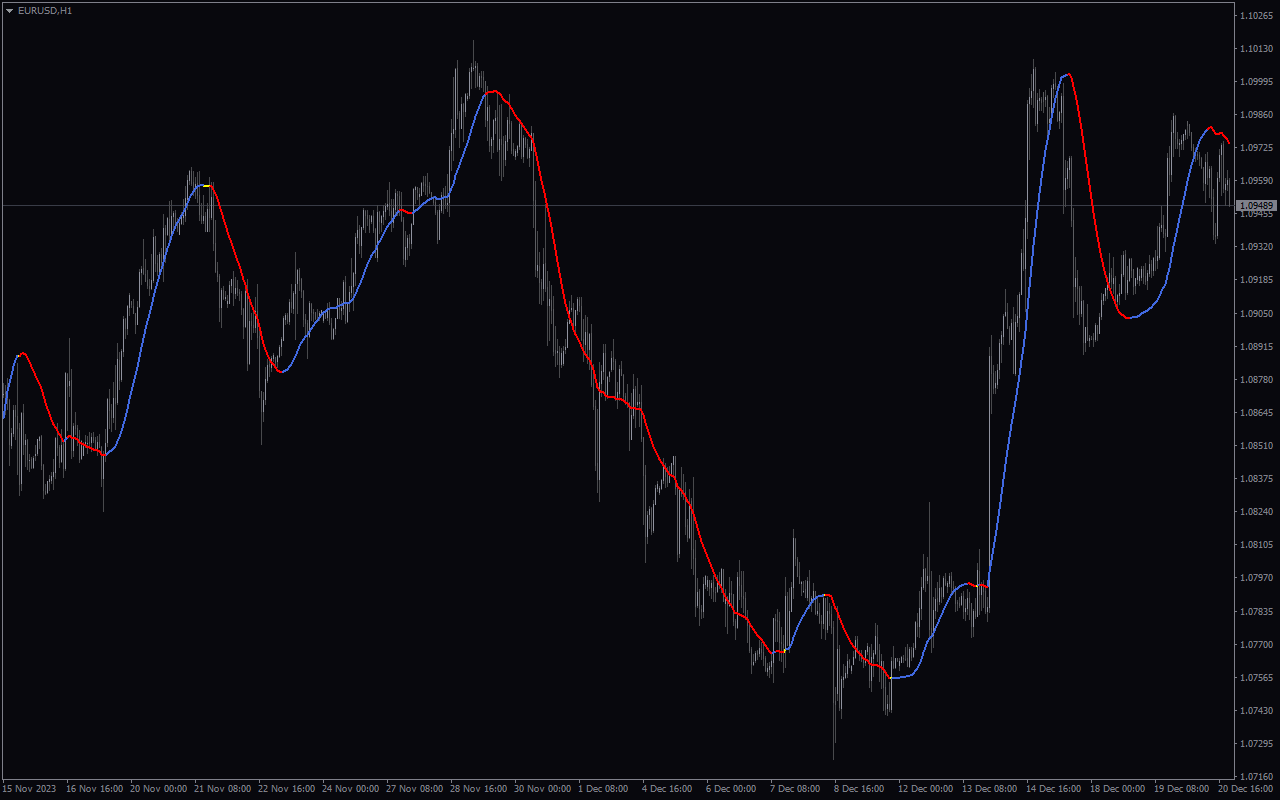Select the 4 Dec 16:00 time label
Viewport: 1280px width, 800px height.
pos(667,789)
